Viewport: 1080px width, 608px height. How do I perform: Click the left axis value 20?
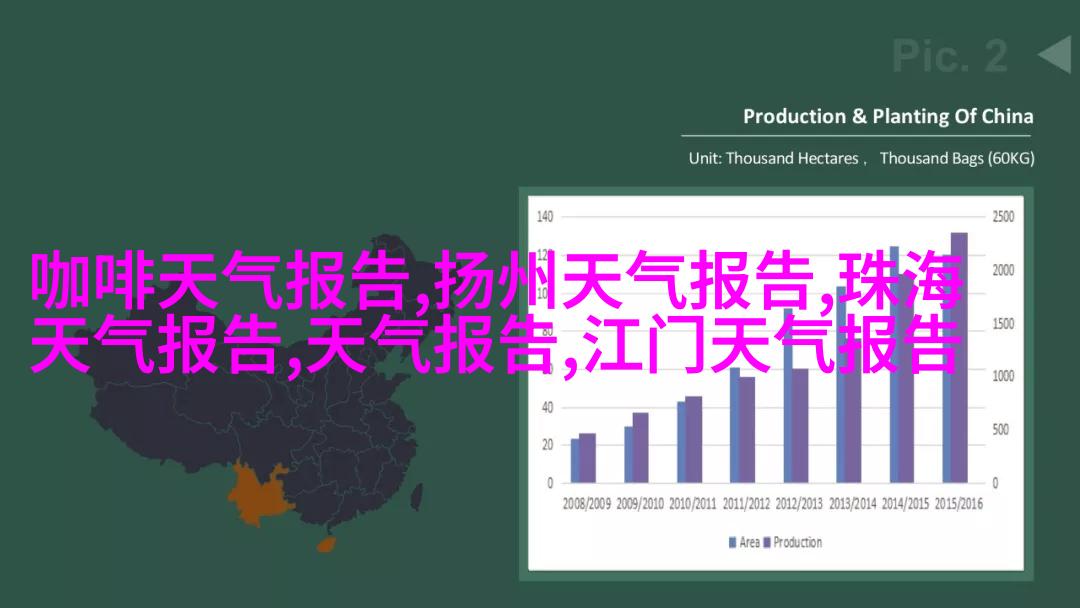[x=548, y=445]
